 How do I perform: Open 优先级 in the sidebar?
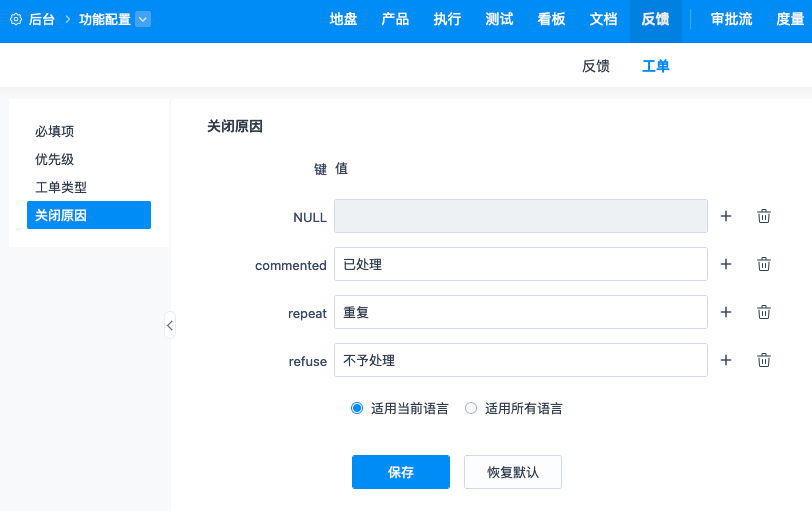(x=55, y=159)
